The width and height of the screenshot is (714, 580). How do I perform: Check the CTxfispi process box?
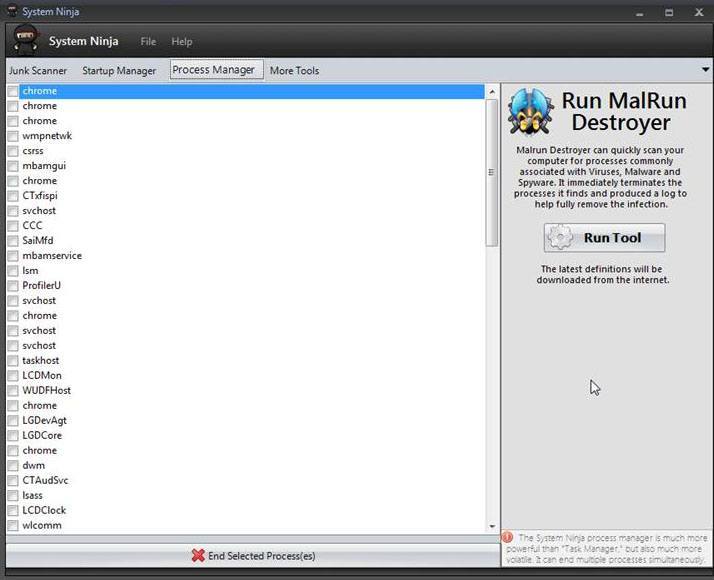pos(13,196)
